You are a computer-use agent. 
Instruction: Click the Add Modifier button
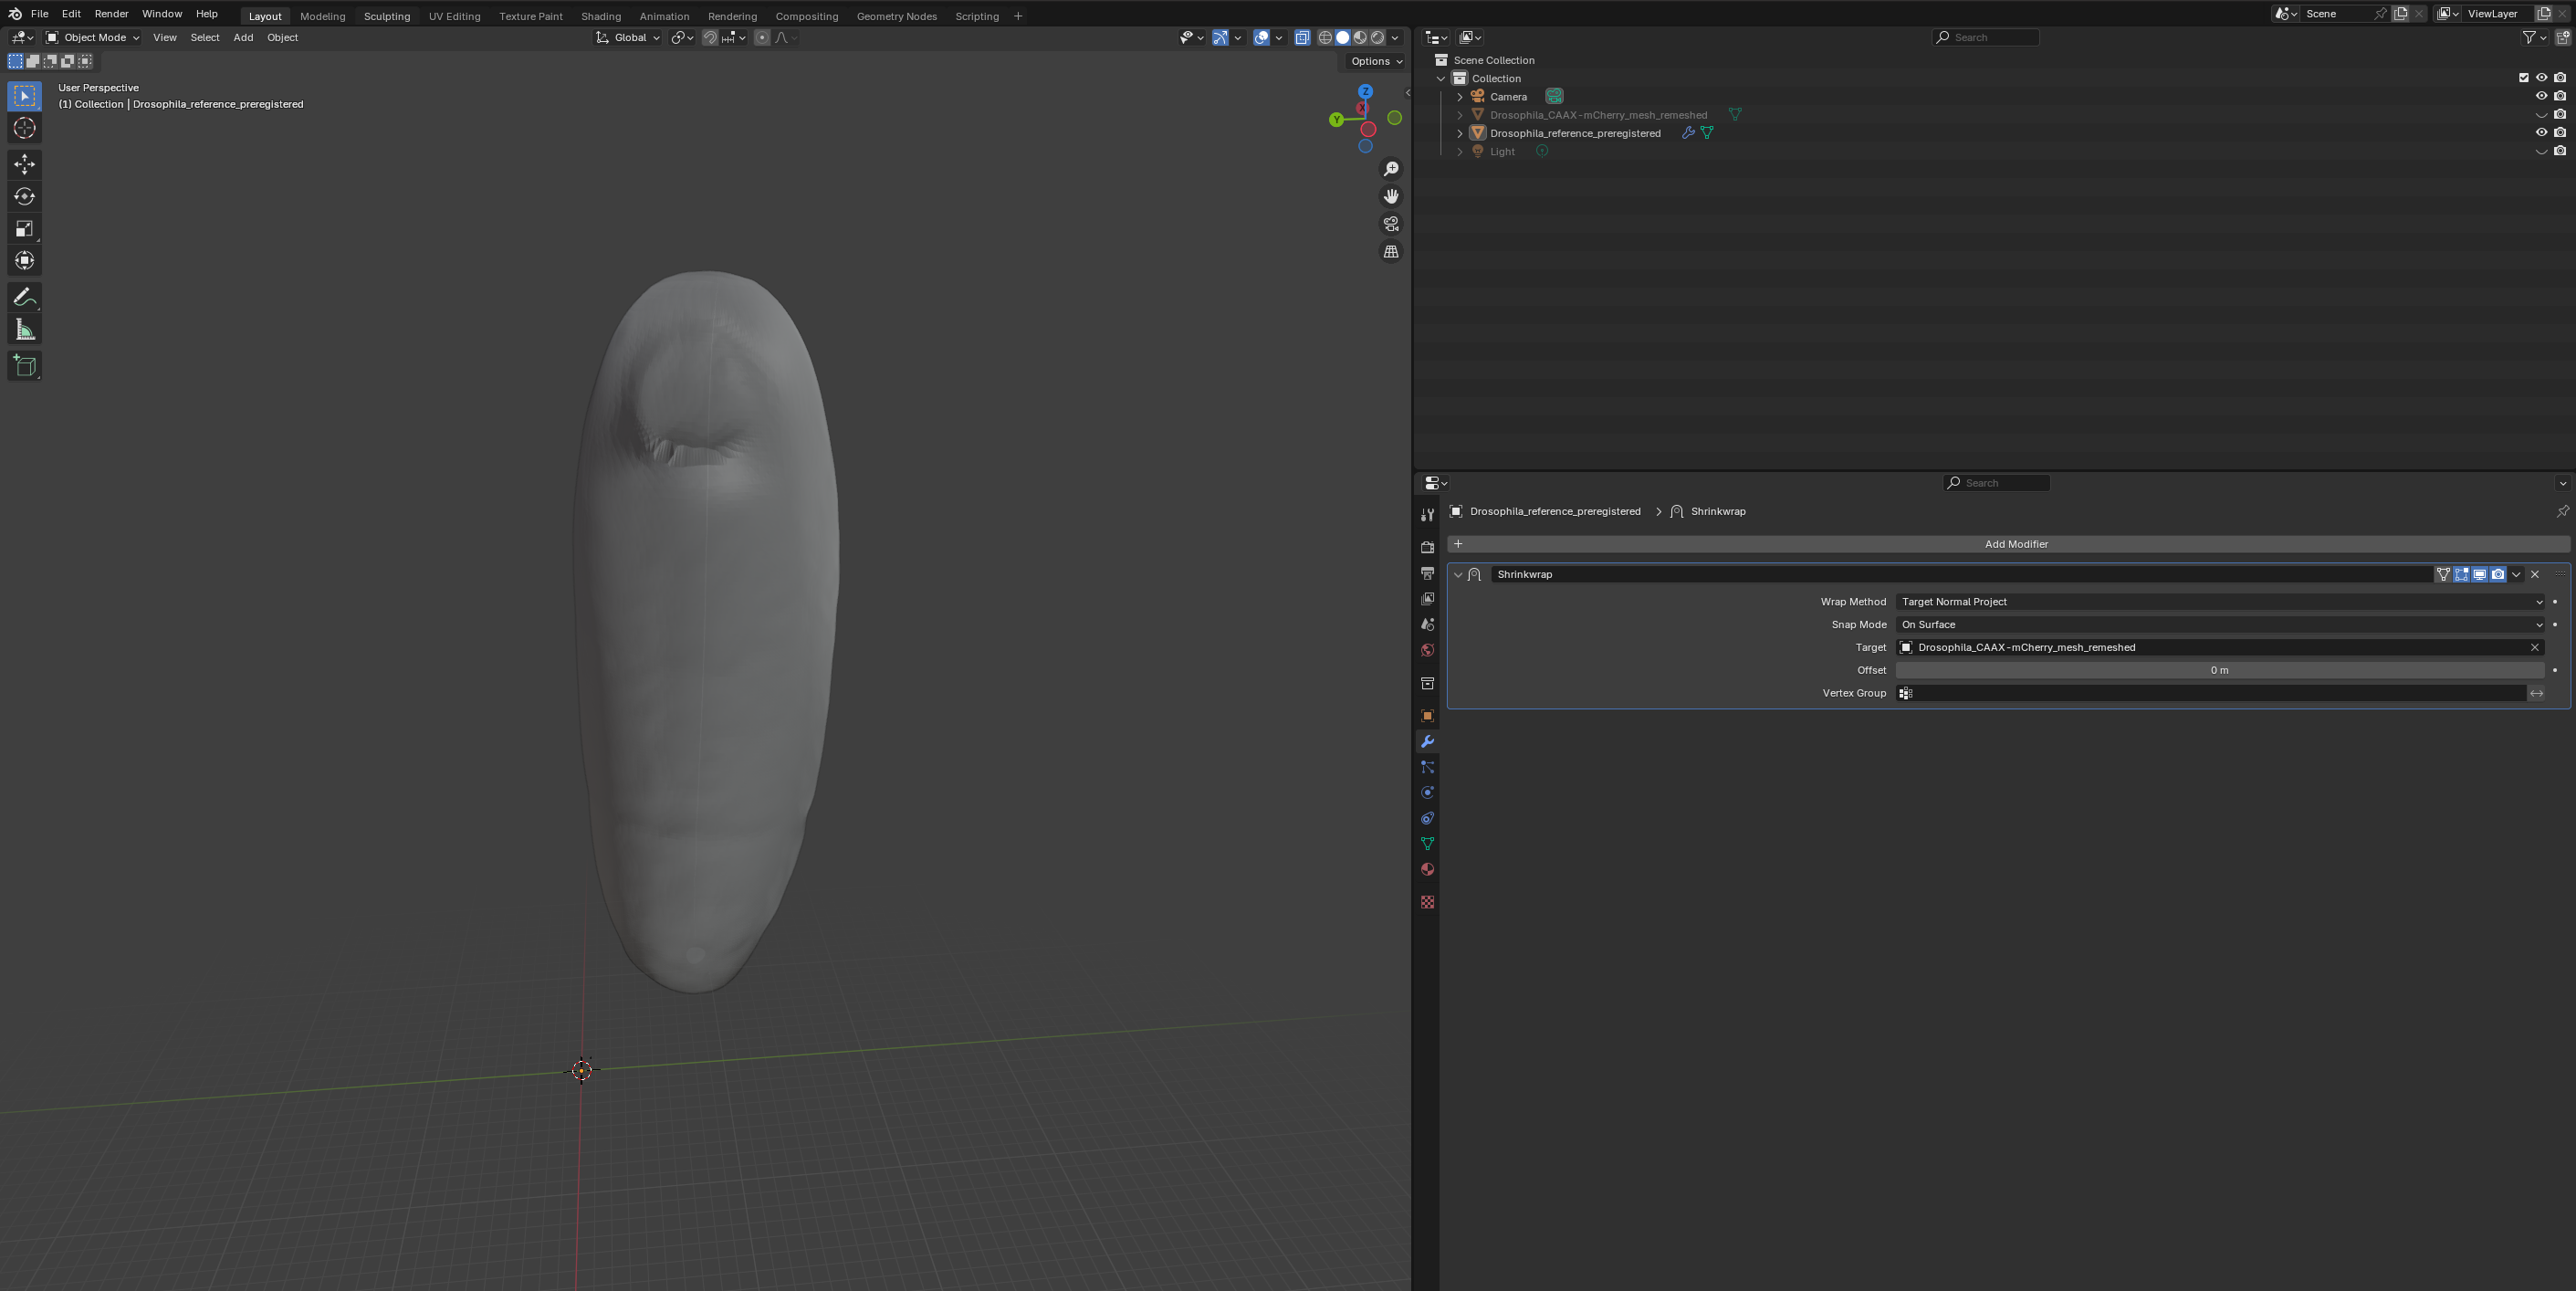tap(2015, 544)
